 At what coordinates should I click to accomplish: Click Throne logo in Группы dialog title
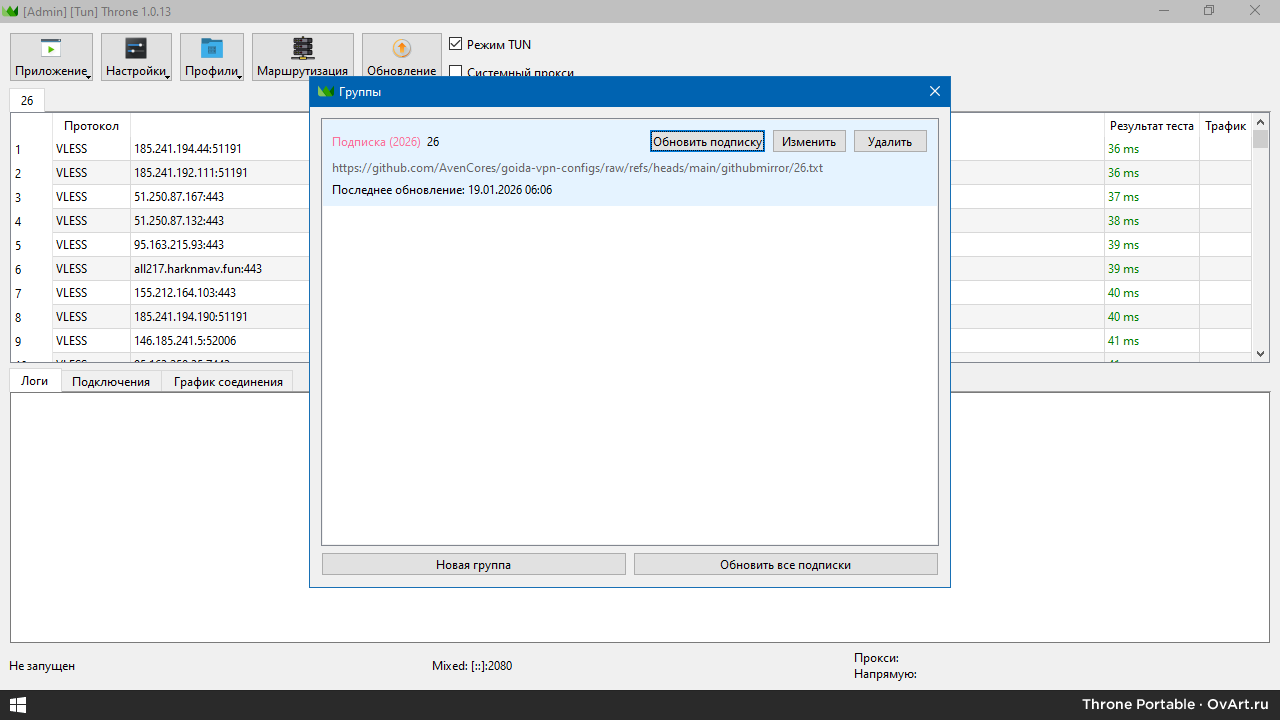[x=325, y=92]
